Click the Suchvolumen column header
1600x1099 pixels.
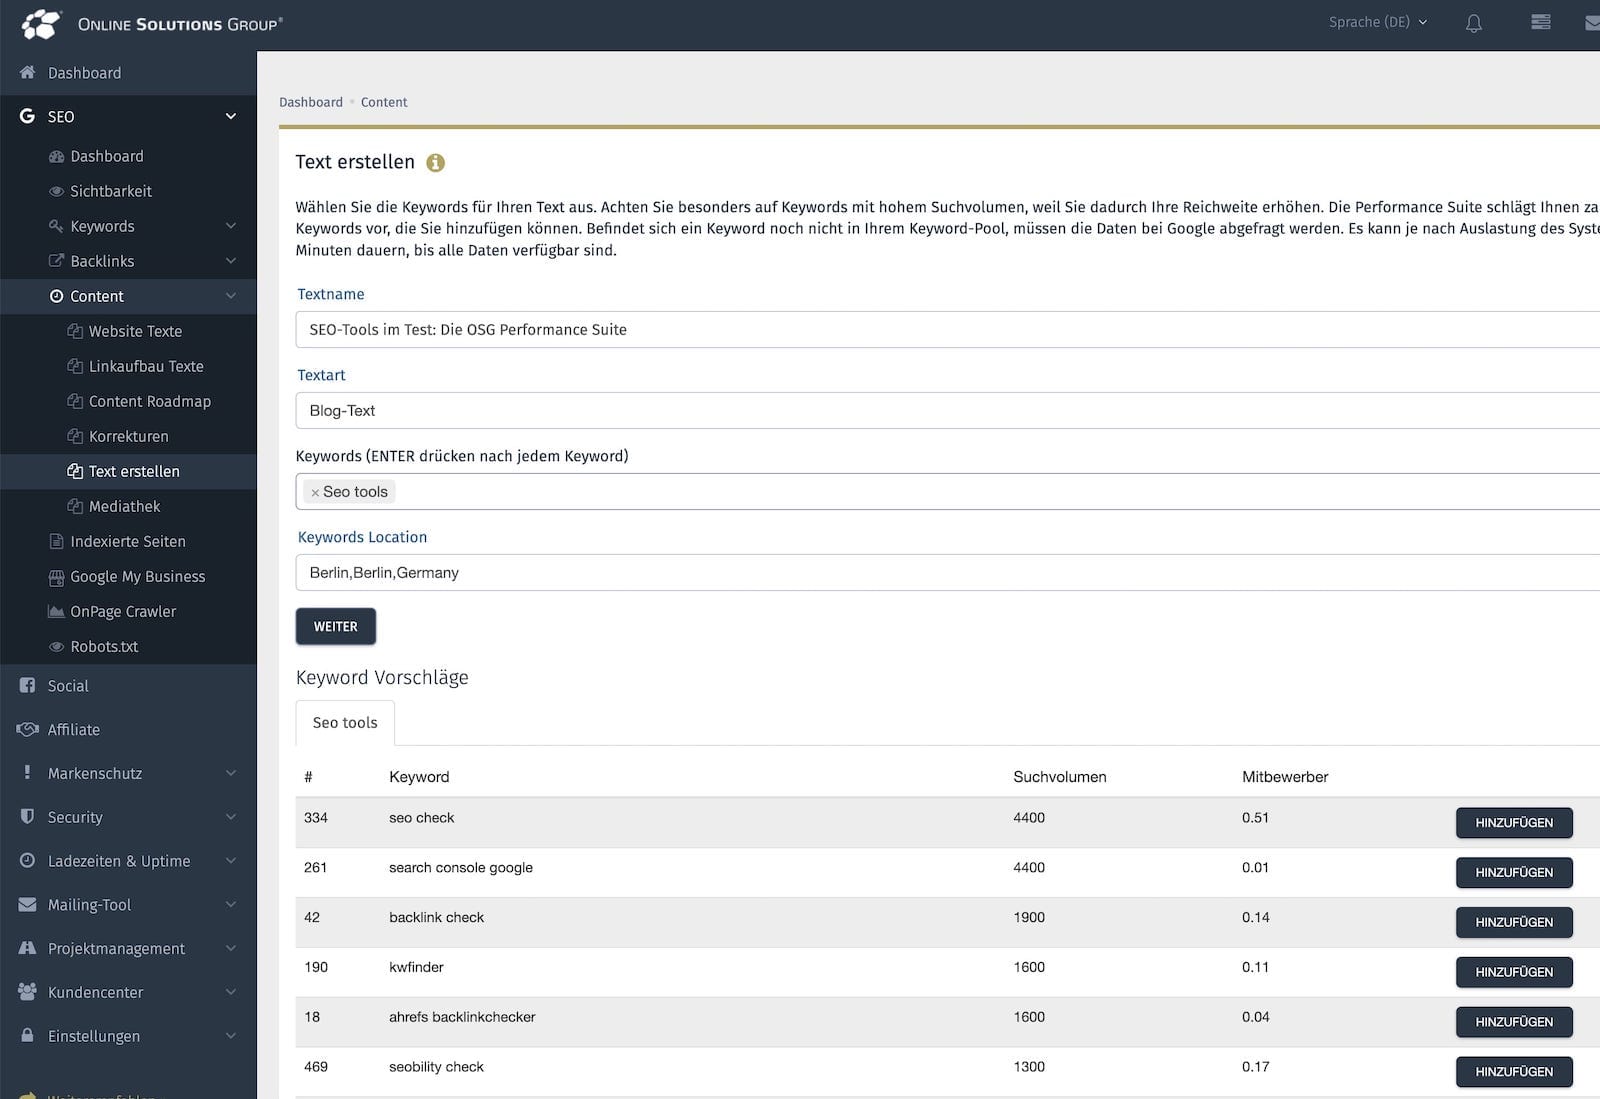(x=1060, y=777)
